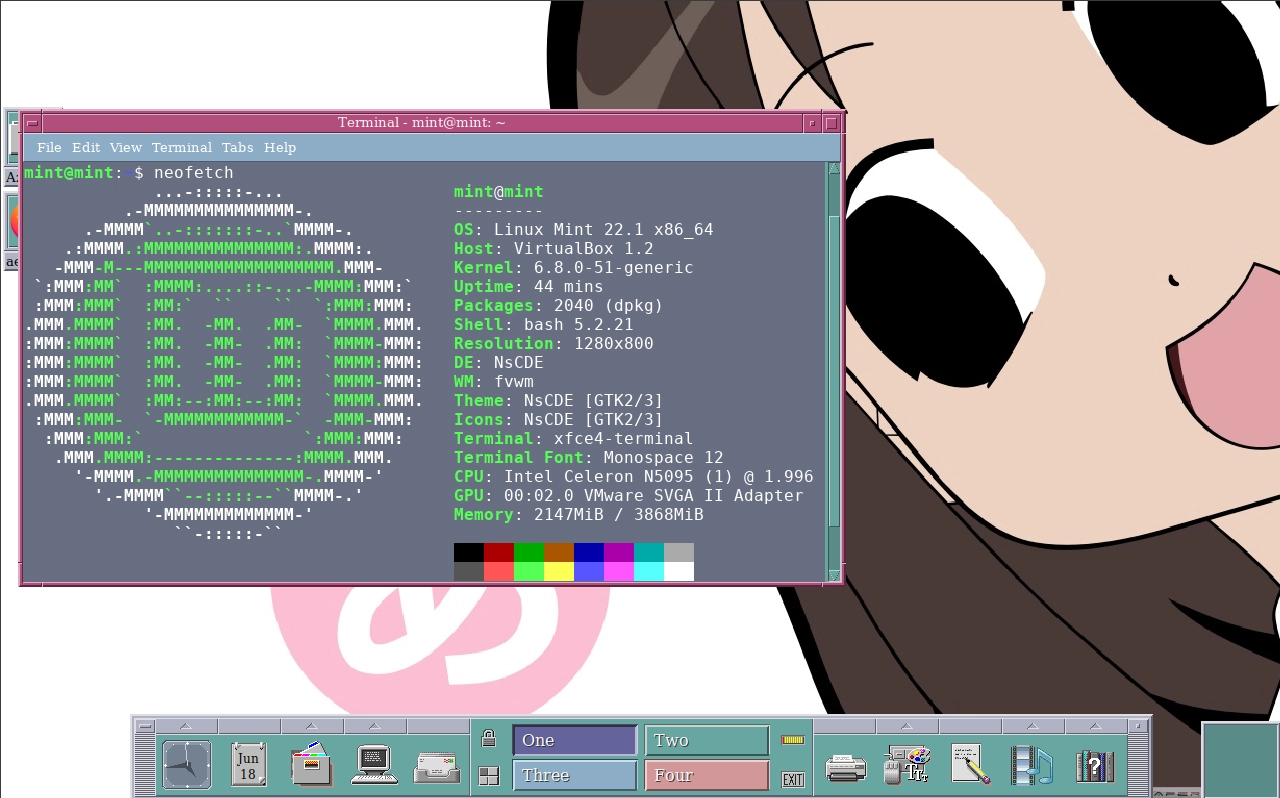The height and width of the screenshot is (798, 1280).
Task: Click the dark blue neofetch color block
Action: click(589, 553)
